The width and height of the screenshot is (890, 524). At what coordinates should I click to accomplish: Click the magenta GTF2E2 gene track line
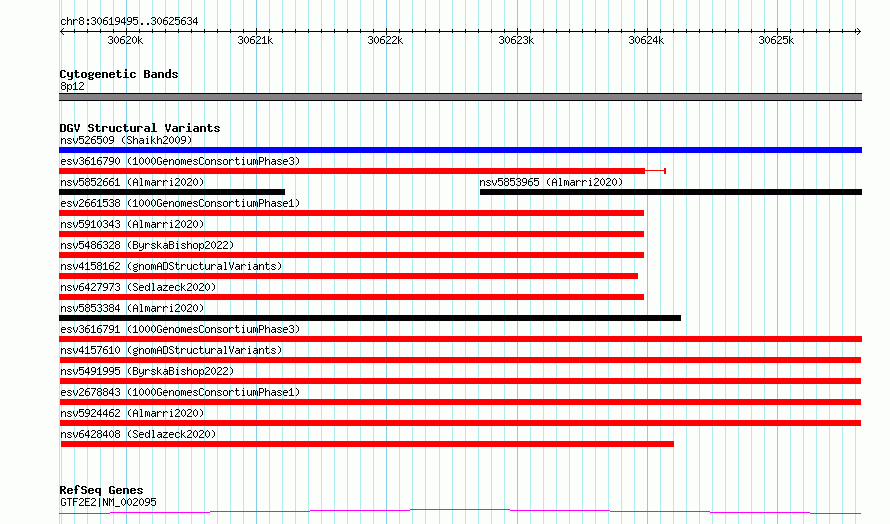point(460,512)
